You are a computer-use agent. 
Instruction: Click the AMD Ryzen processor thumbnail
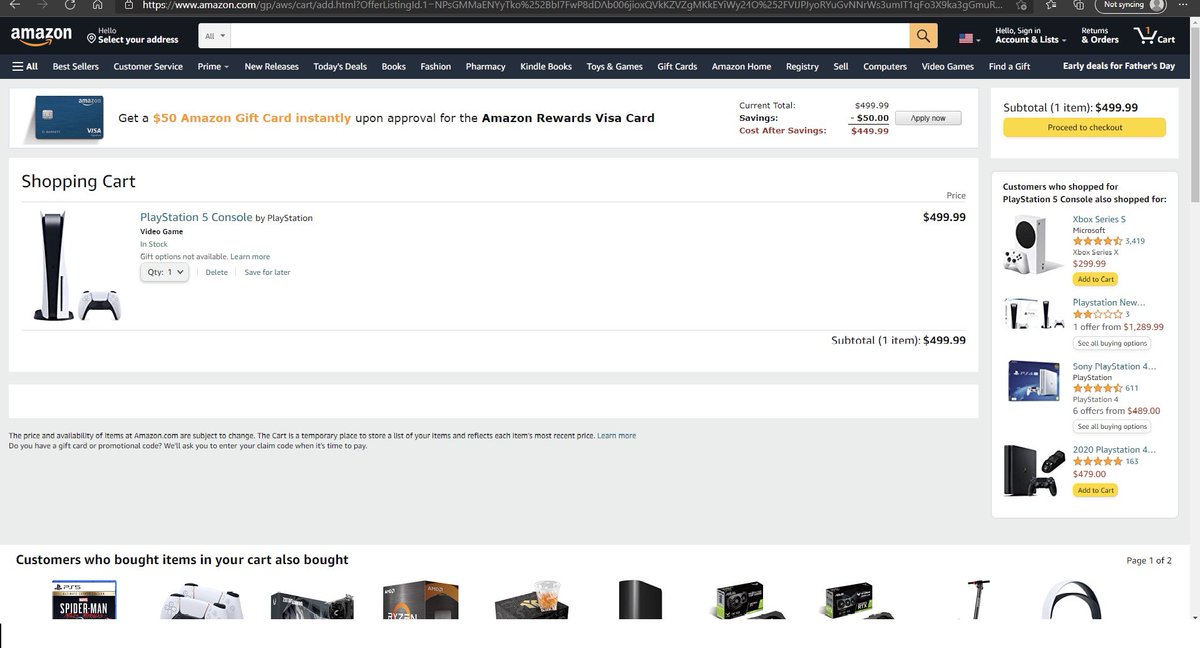tap(420, 599)
